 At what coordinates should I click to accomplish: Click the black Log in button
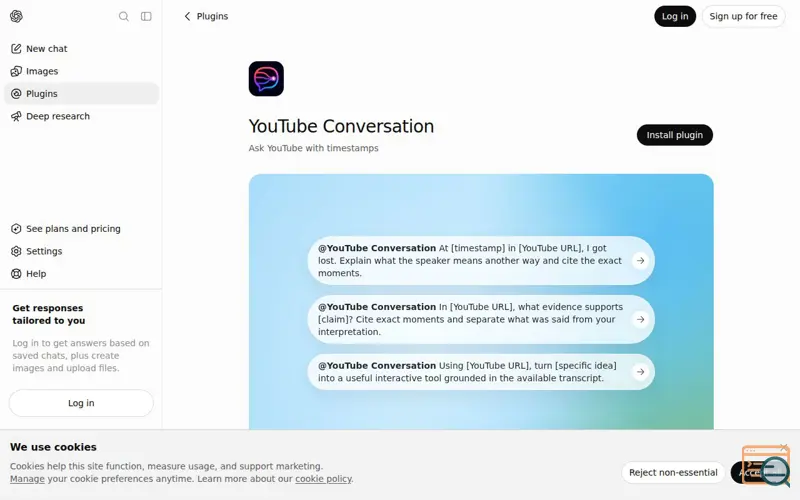[x=675, y=16]
